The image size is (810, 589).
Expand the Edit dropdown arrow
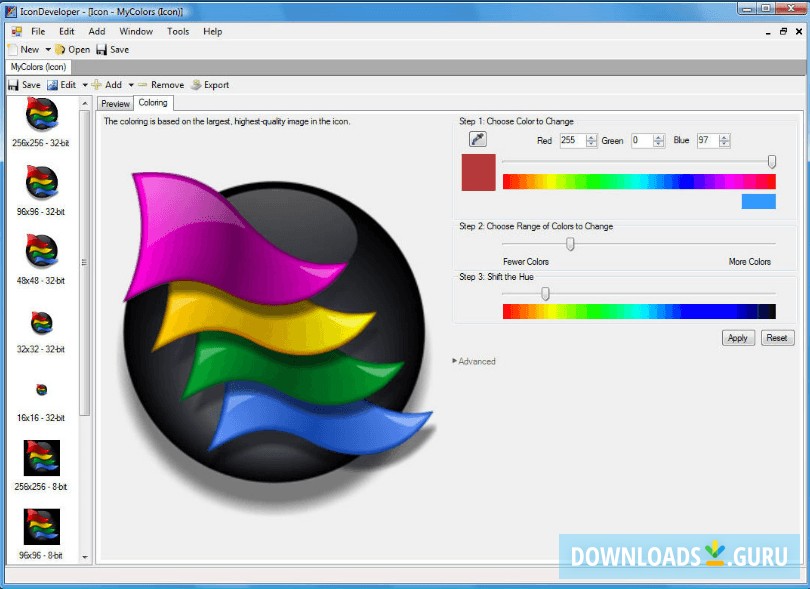pyautogui.click(x=85, y=85)
